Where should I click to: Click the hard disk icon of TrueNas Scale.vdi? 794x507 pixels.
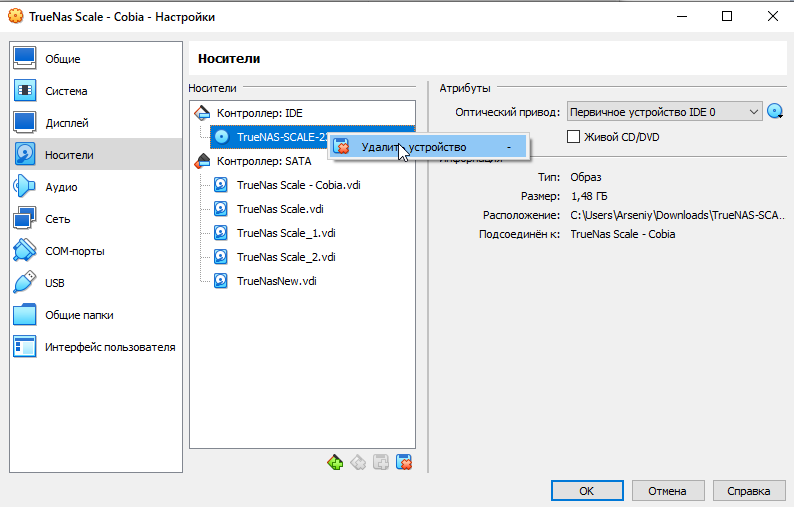[x=221, y=209]
